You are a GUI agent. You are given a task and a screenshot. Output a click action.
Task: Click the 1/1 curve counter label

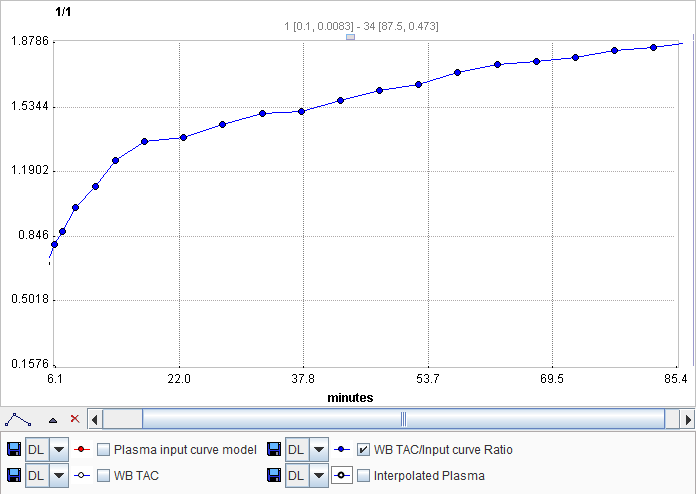[63, 12]
